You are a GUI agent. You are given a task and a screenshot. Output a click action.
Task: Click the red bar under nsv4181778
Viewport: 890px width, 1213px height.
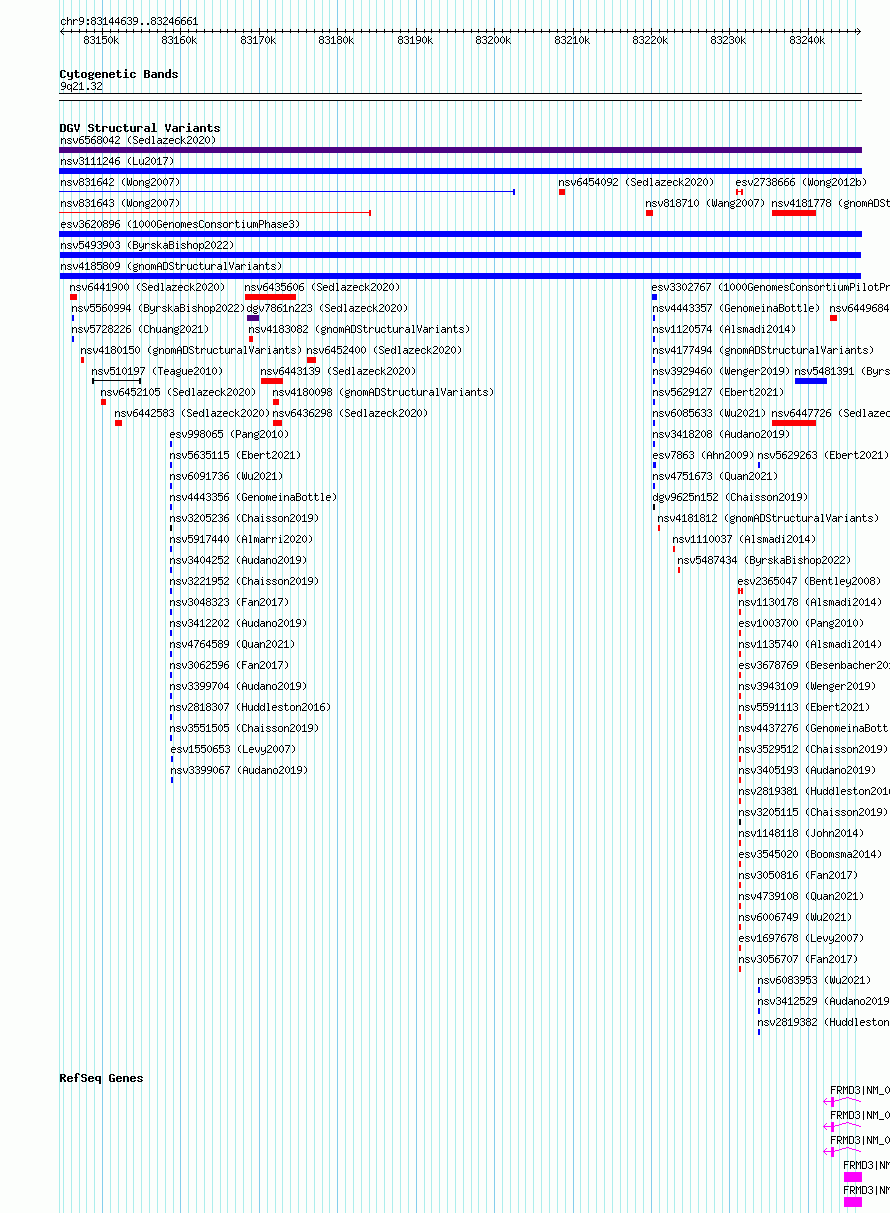[x=794, y=213]
